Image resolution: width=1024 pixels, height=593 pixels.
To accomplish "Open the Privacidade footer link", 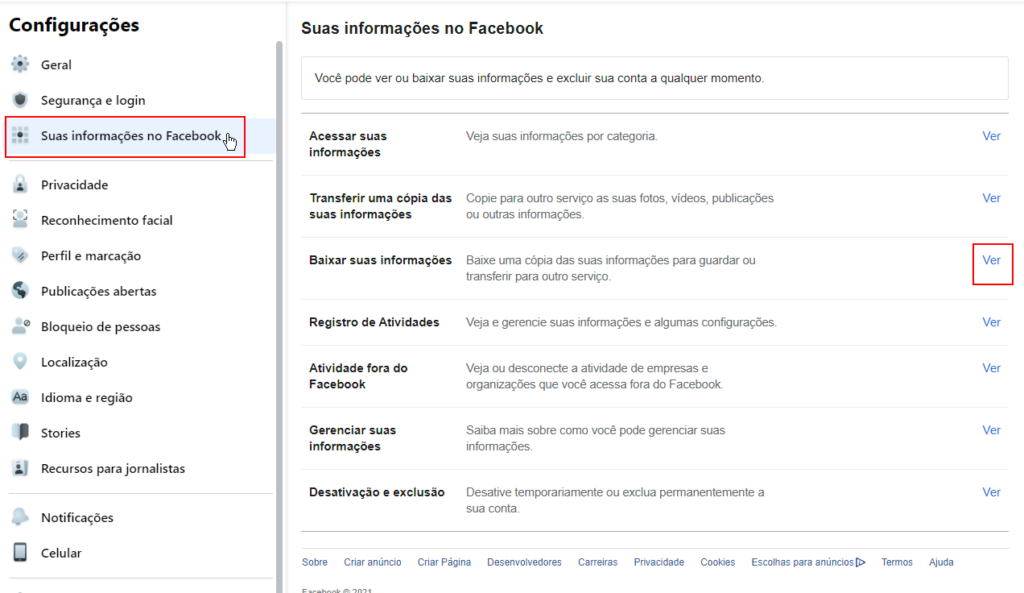I will [659, 562].
